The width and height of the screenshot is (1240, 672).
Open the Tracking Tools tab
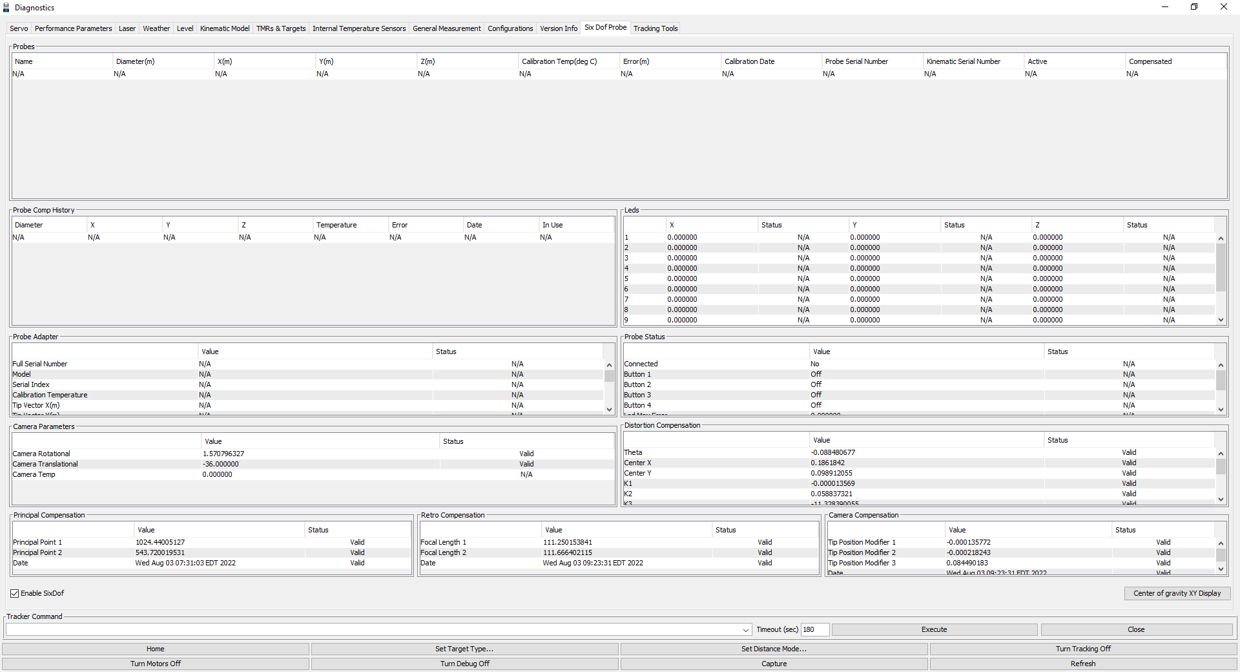pos(655,28)
